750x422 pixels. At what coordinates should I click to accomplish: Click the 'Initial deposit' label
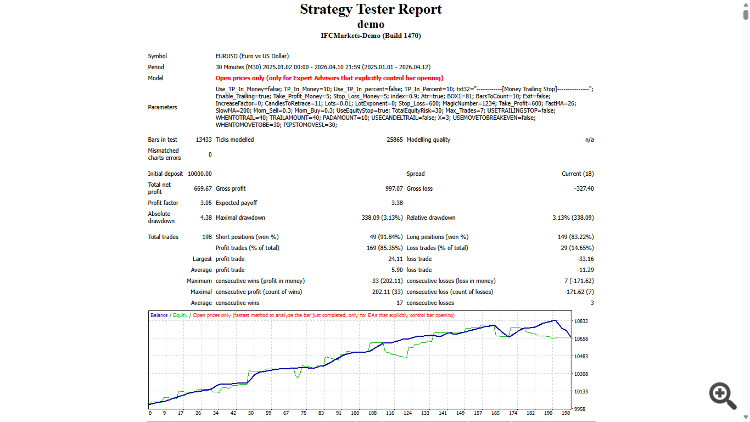click(165, 174)
